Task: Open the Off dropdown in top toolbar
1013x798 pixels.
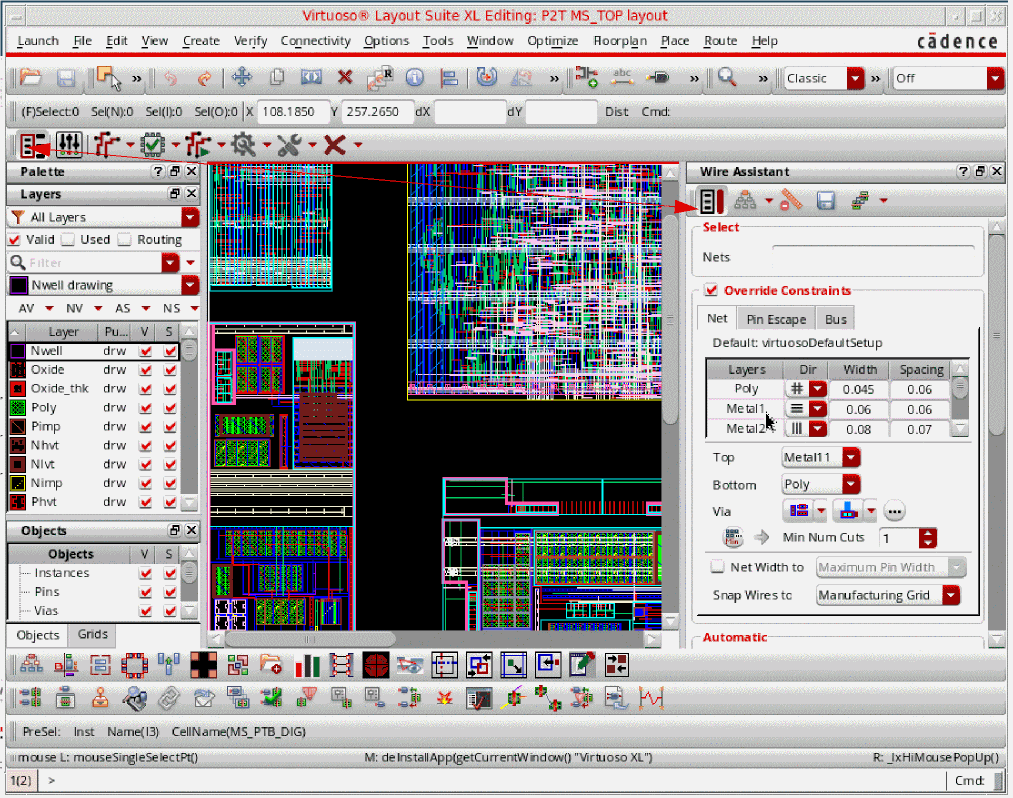Action: pyautogui.click(x=996, y=78)
